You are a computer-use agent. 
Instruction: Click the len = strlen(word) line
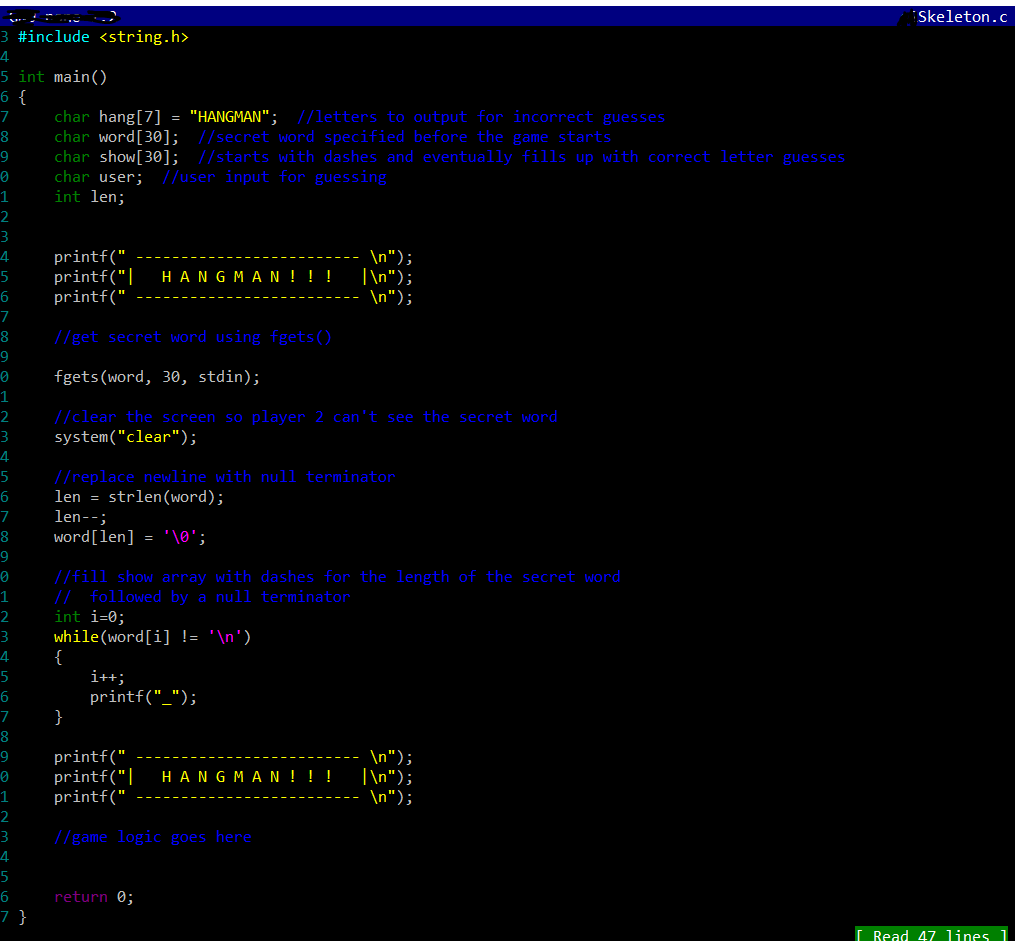click(138, 496)
